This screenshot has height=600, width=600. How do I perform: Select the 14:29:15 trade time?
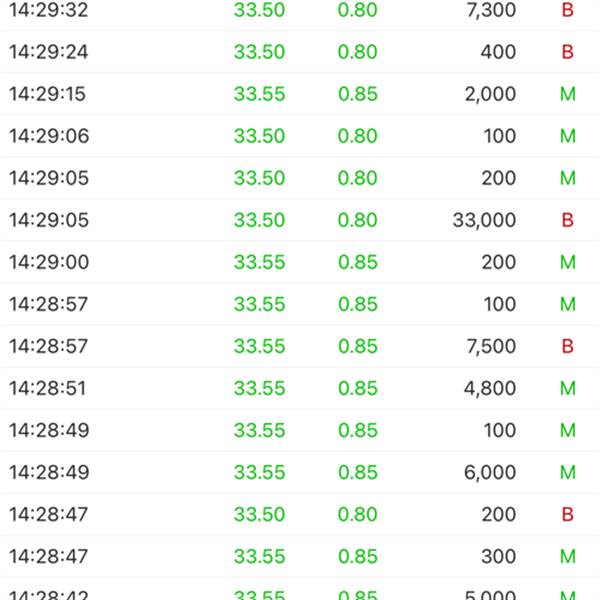pos(48,94)
